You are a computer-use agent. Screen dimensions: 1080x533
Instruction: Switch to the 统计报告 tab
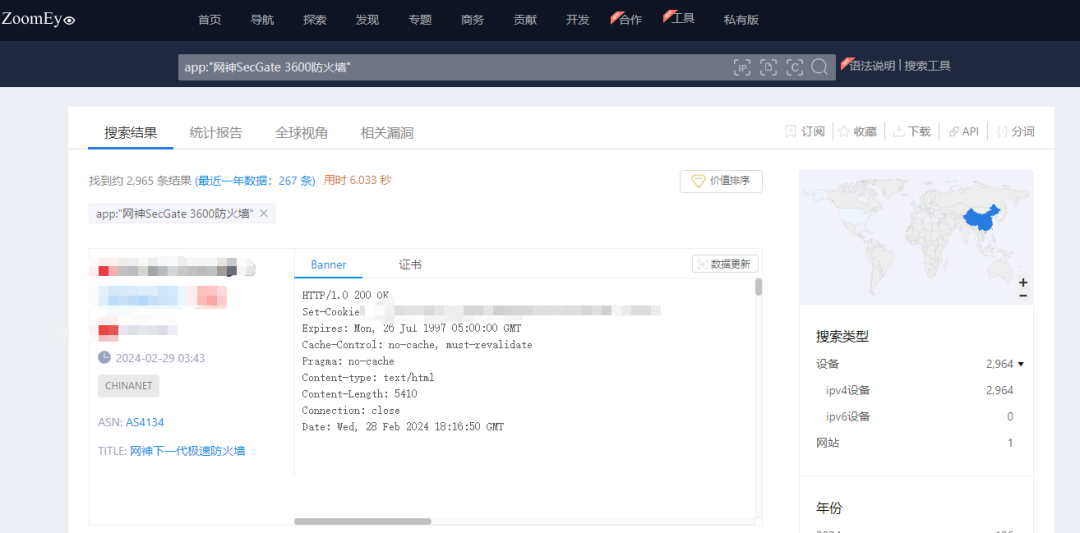(x=216, y=133)
